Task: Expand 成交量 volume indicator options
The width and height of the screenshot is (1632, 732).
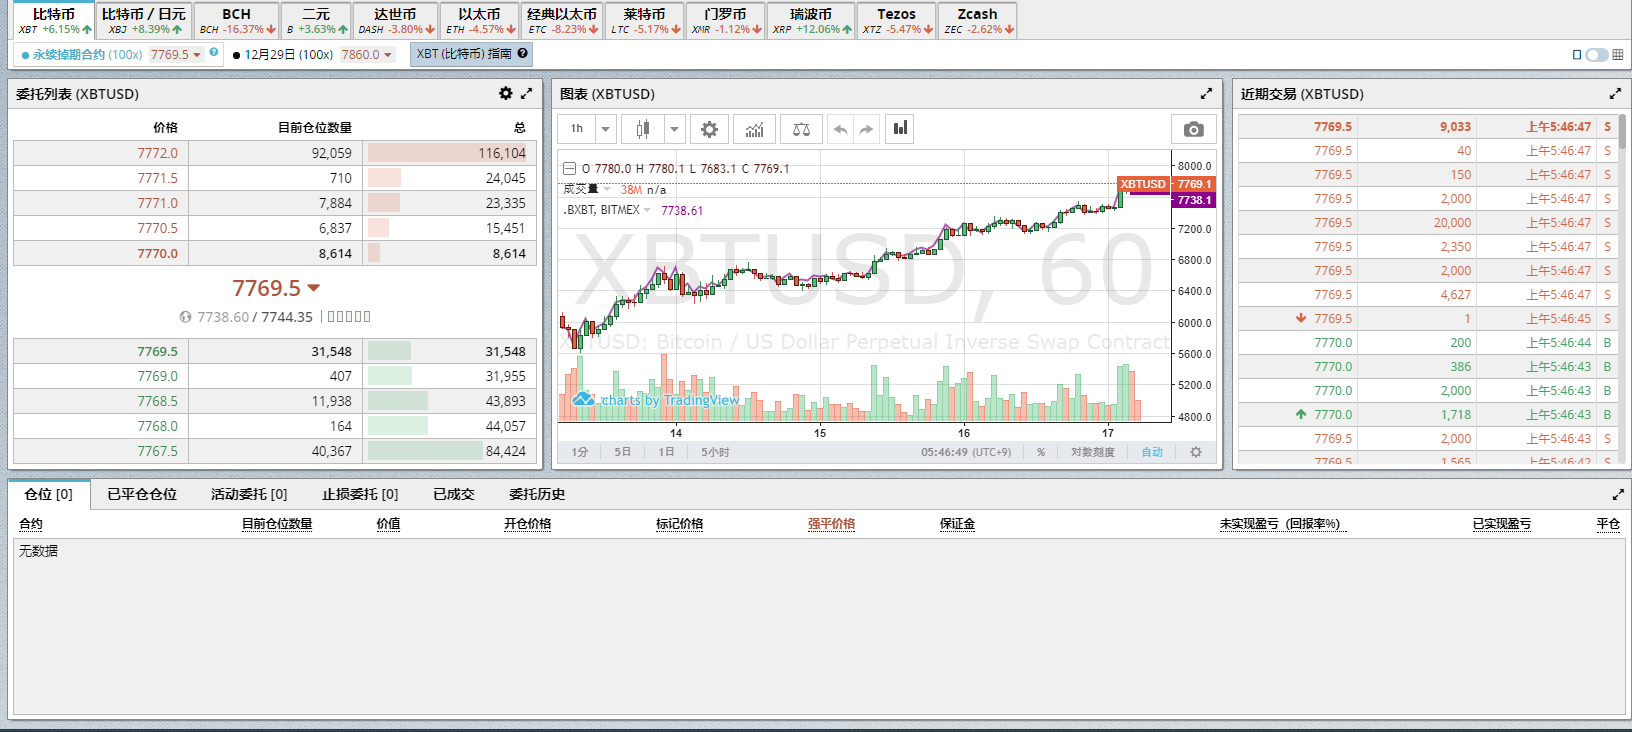Action: click(607, 189)
